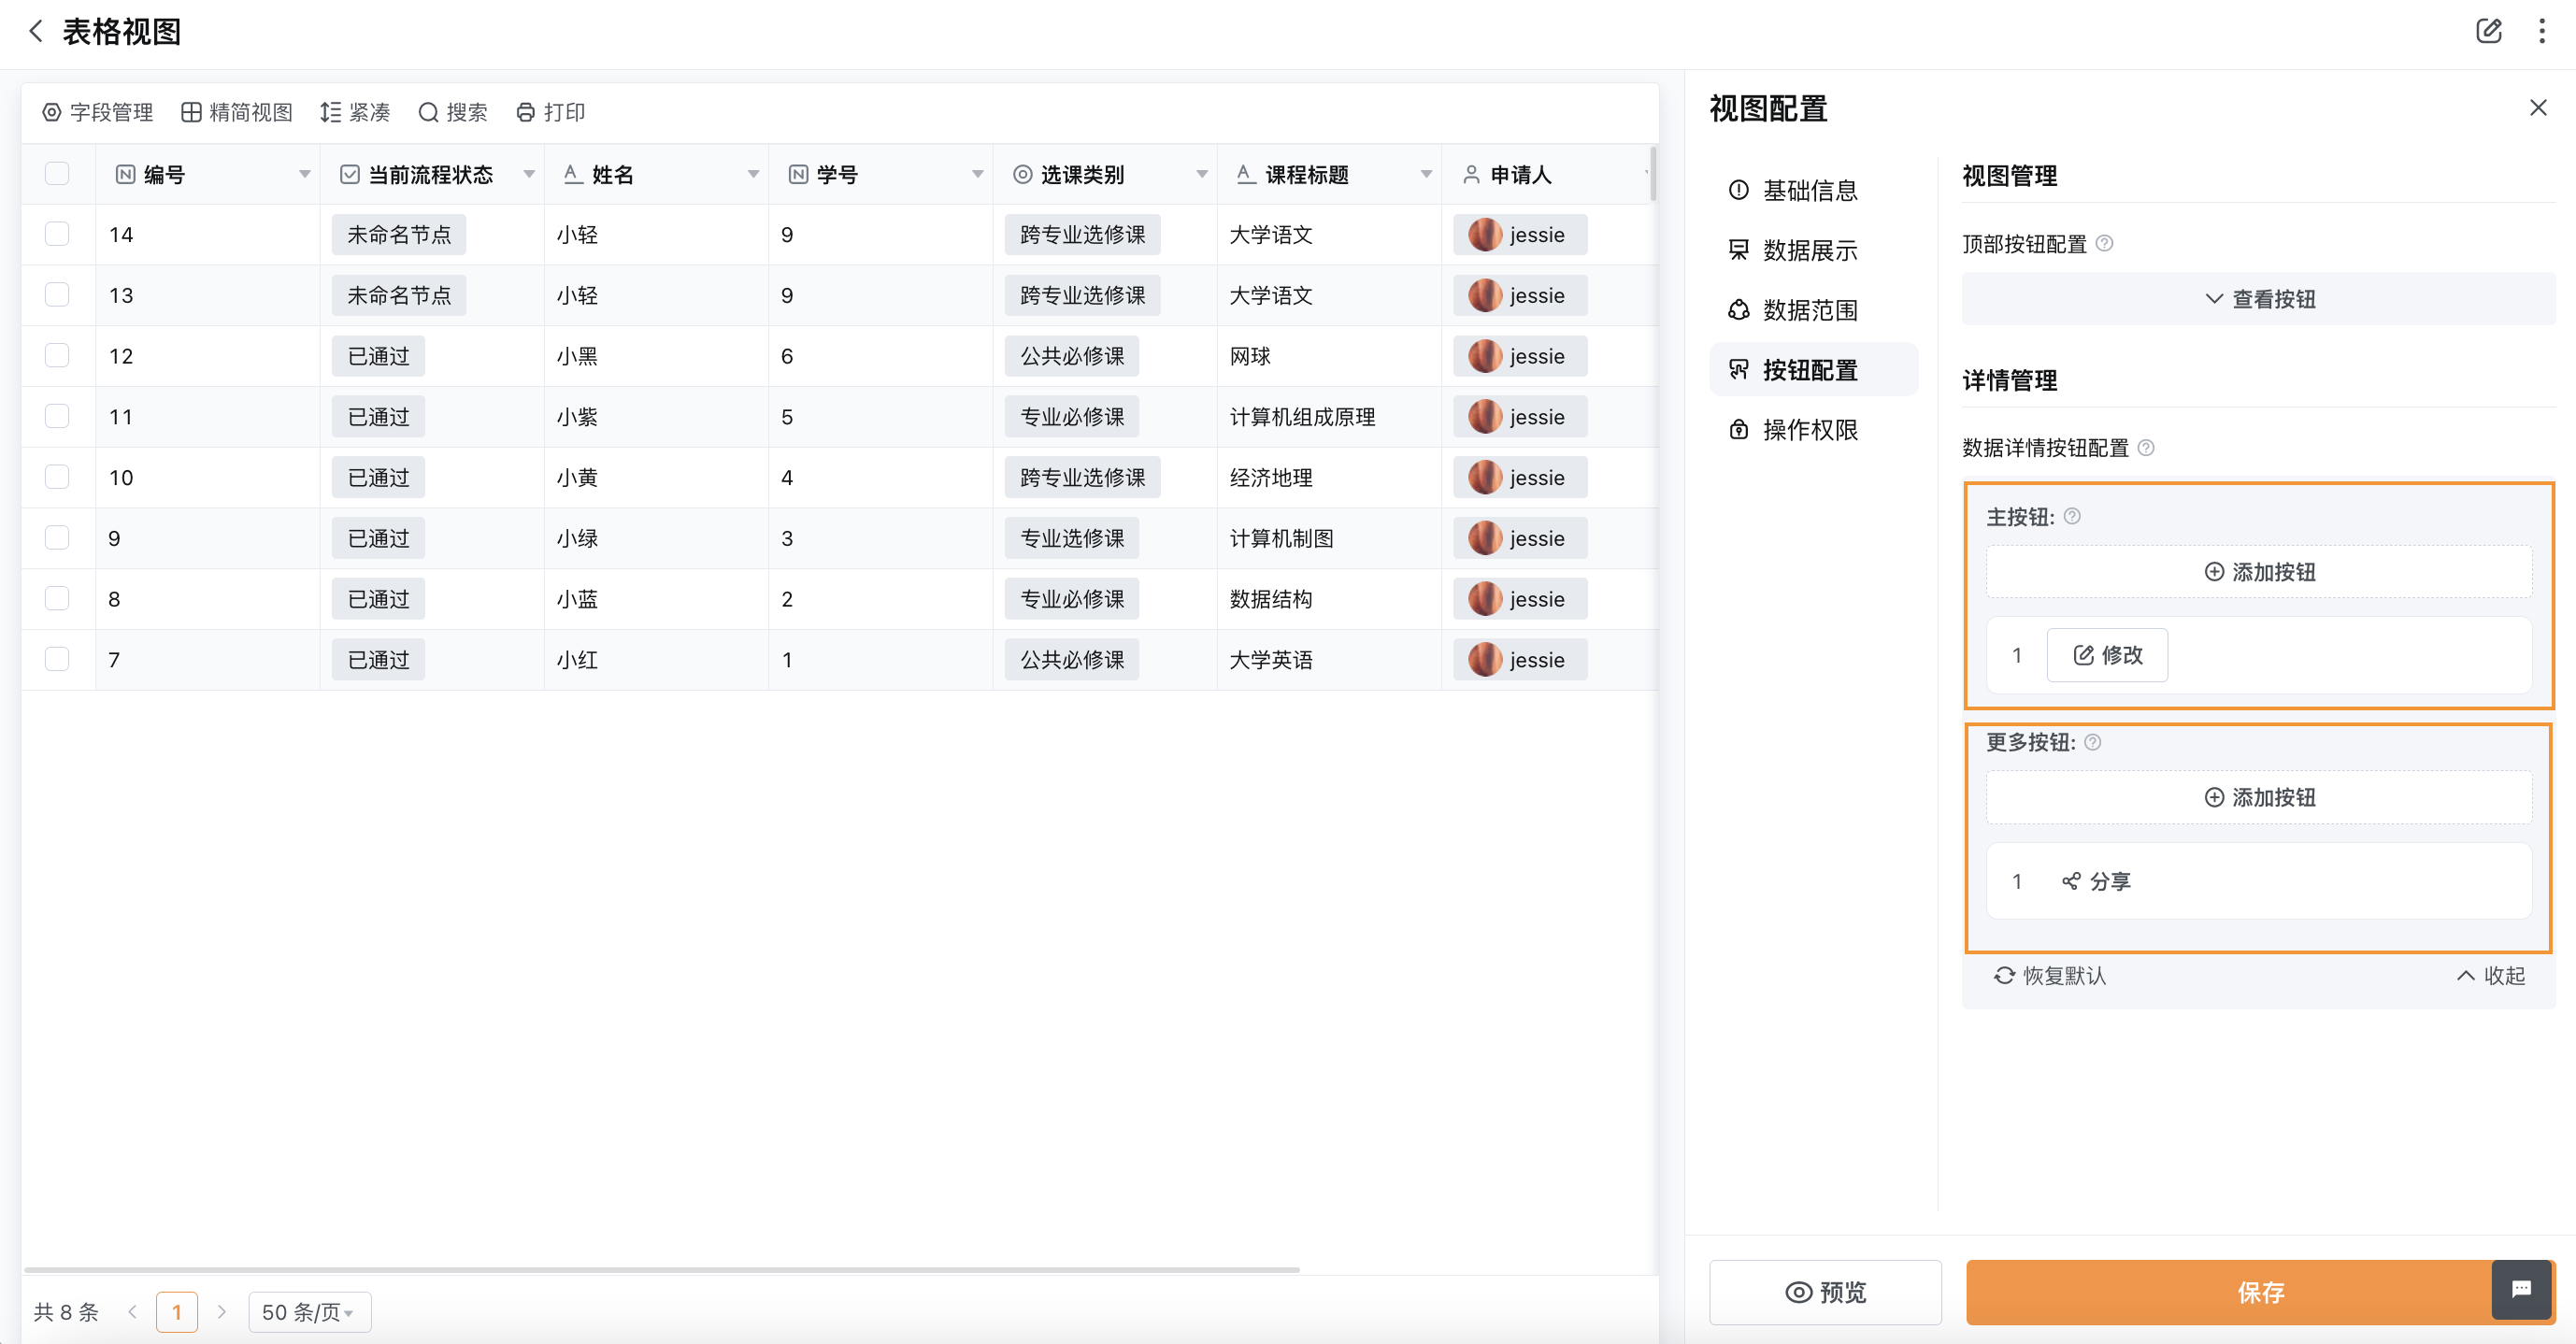The image size is (2576, 1344).
Task: Select page number 1 in pagination
Action: pos(177,1312)
